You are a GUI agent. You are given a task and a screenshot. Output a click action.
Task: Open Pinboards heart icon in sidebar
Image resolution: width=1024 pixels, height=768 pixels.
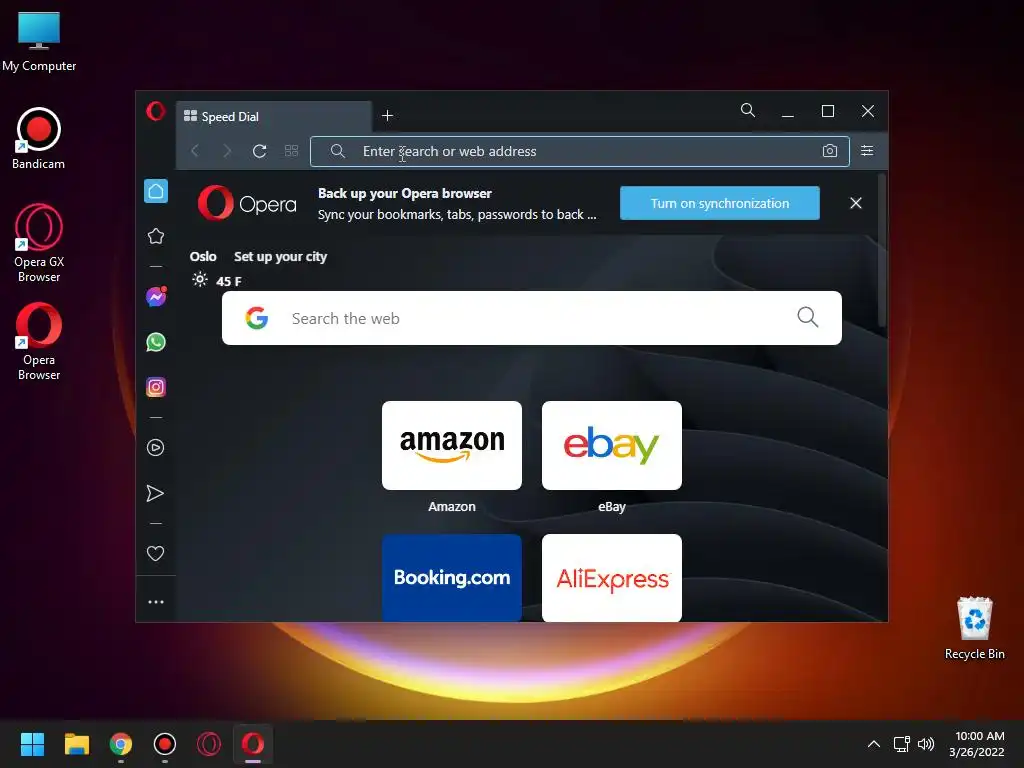coord(155,553)
